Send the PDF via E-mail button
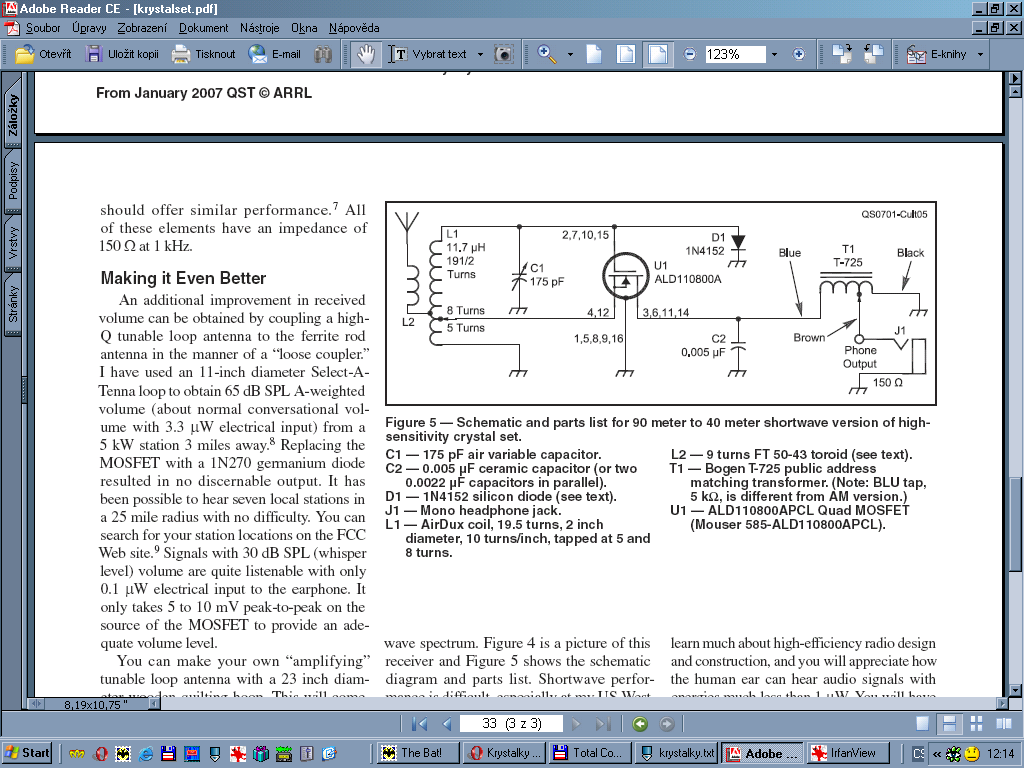The width and height of the screenshot is (1024, 768). tap(274, 54)
